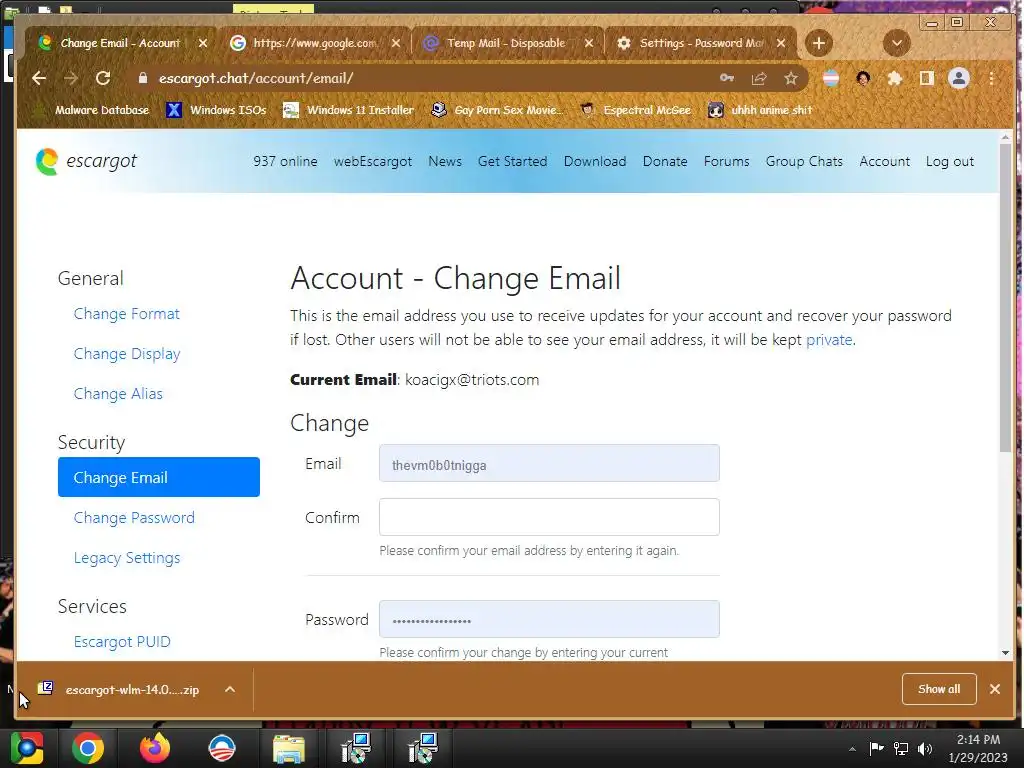Open webEscargot from the navbar

tap(373, 161)
